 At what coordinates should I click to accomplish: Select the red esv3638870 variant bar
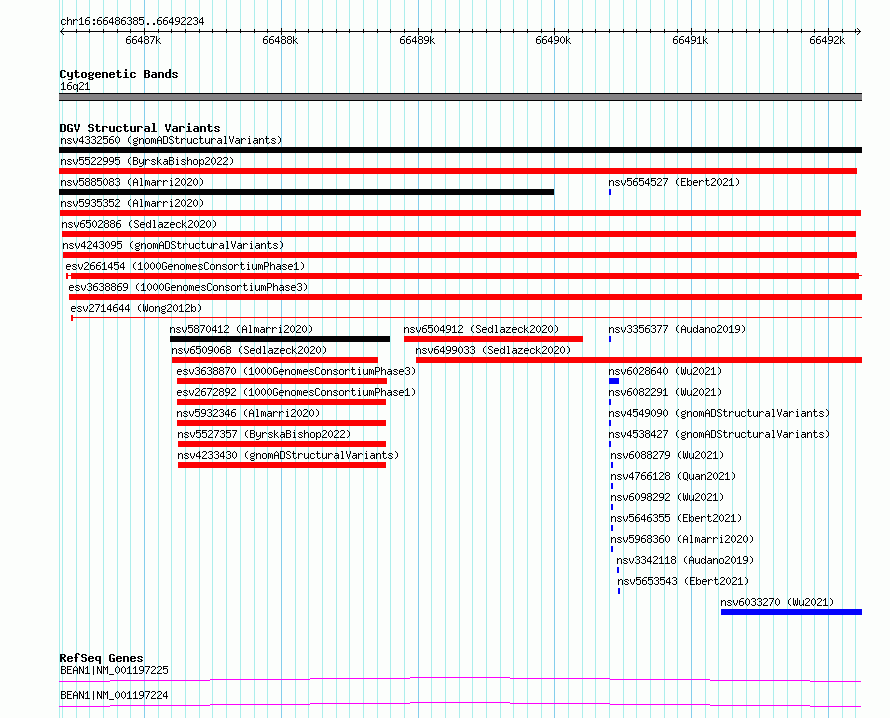pyautogui.click(x=282, y=381)
